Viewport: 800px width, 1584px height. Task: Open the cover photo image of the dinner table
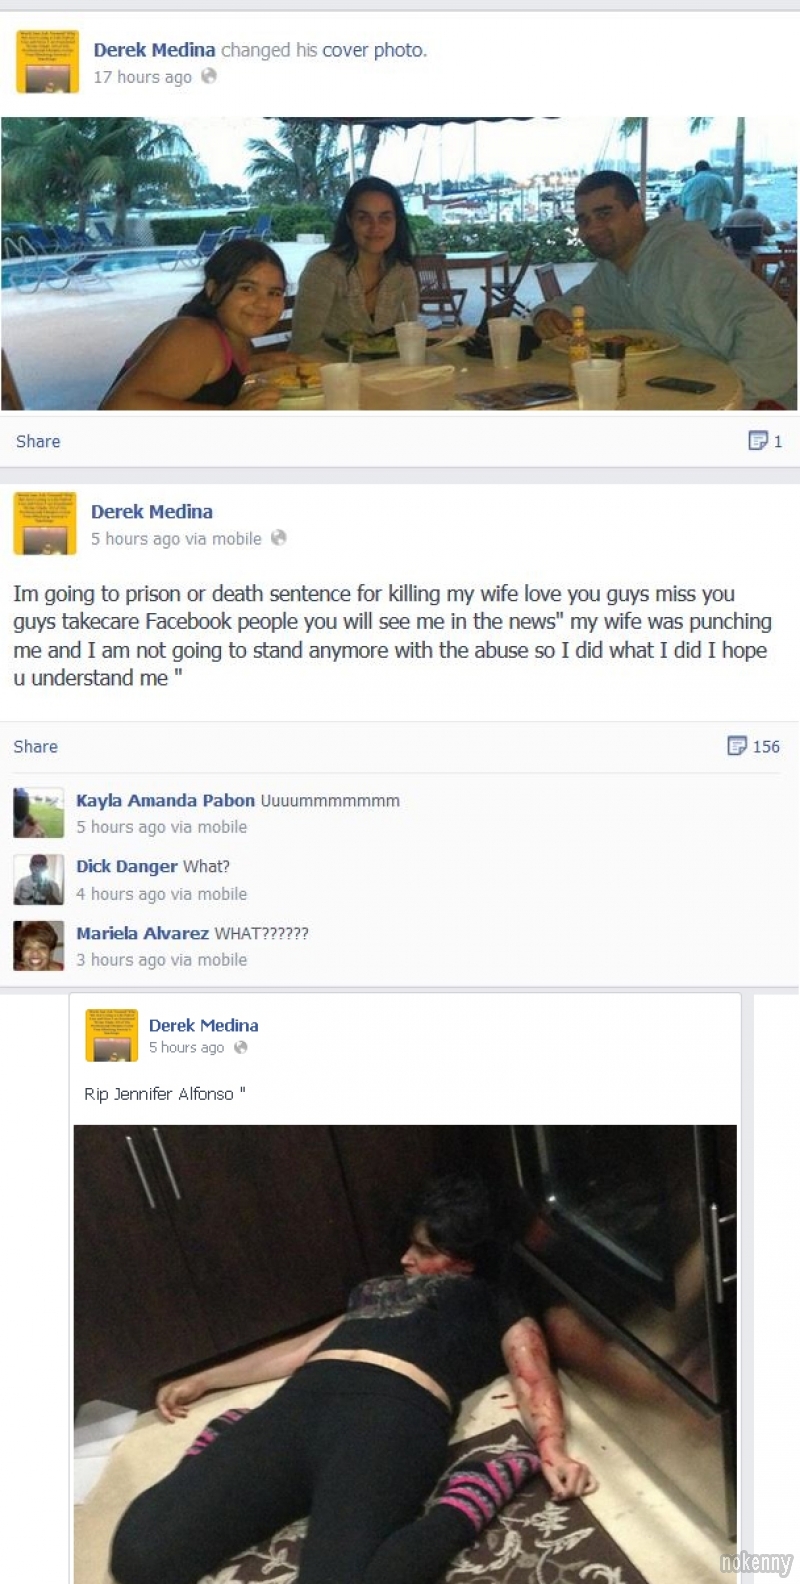(x=399, y=264)
